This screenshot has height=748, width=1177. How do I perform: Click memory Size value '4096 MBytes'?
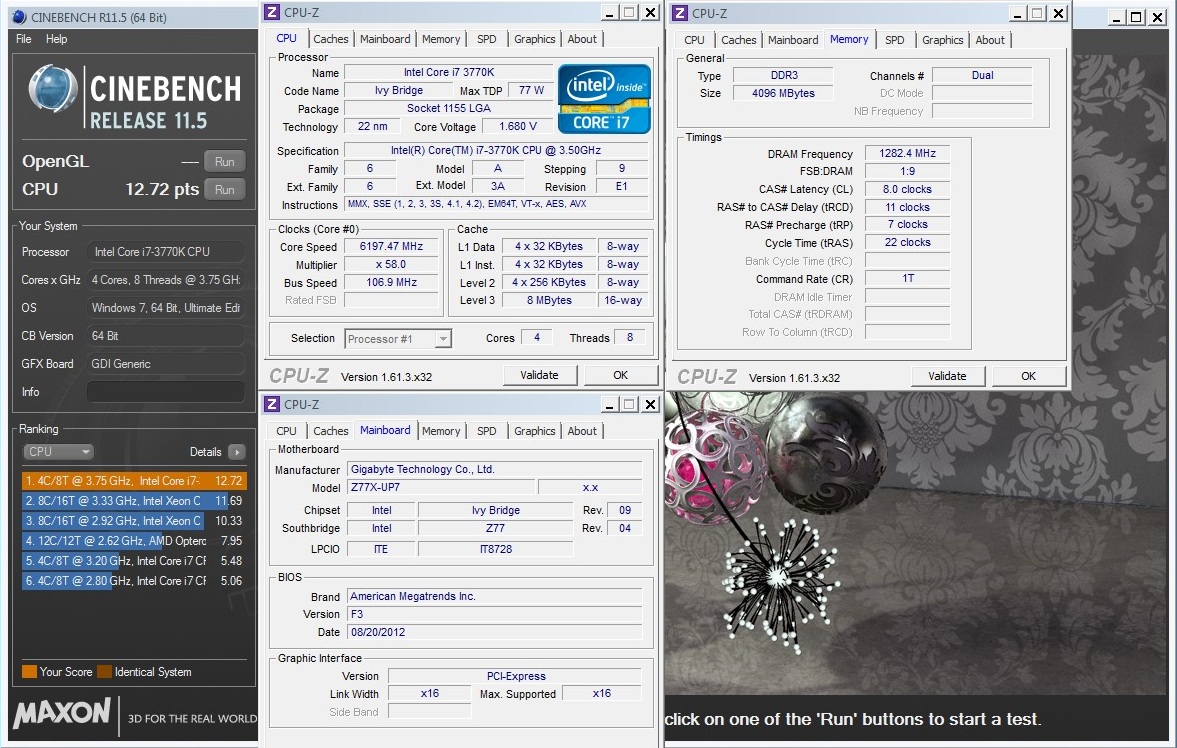(x=783, y=93)
